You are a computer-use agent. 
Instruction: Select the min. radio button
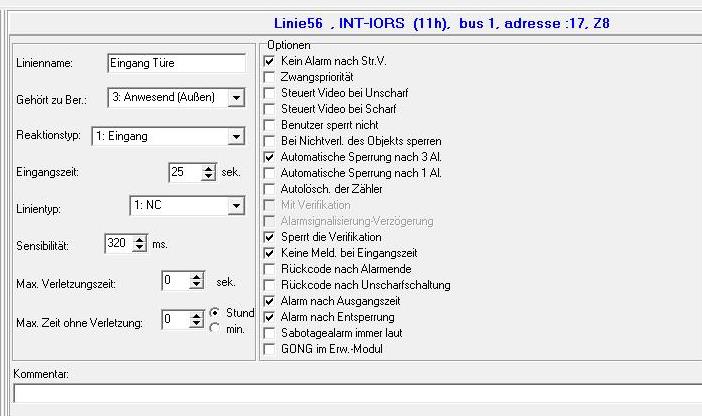coord(215,329)
